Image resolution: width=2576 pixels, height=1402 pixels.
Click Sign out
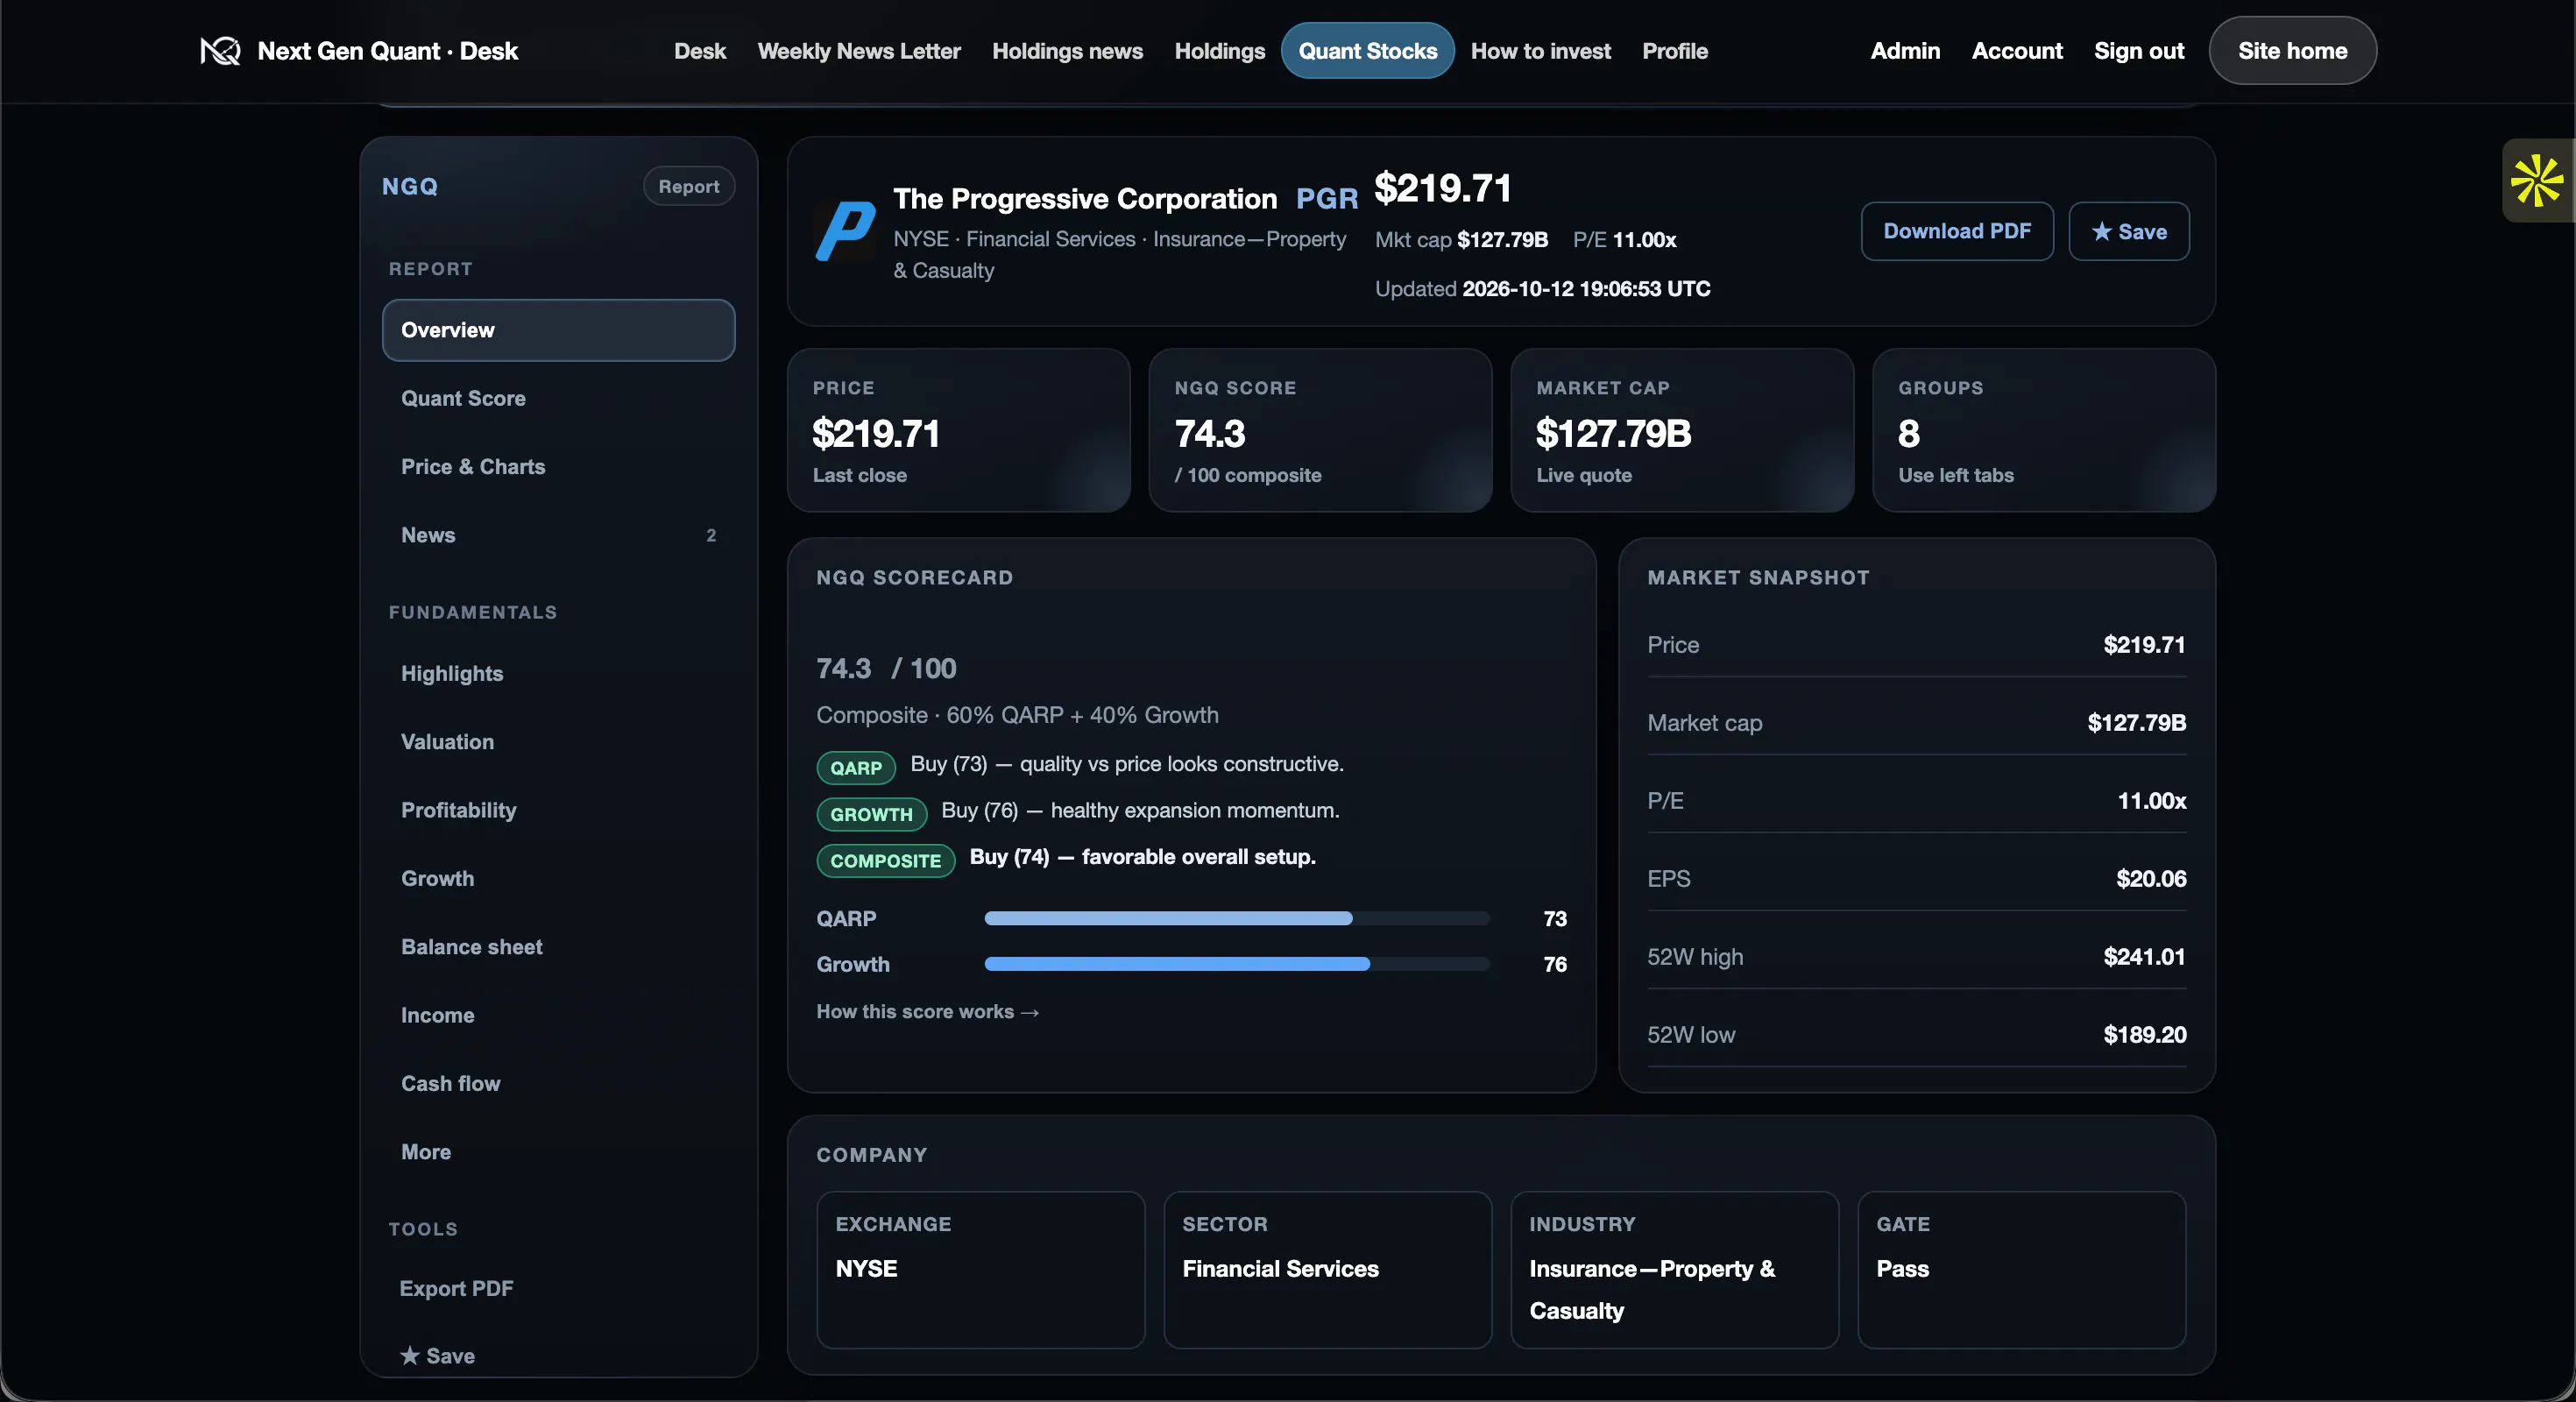click(2138, 51)
